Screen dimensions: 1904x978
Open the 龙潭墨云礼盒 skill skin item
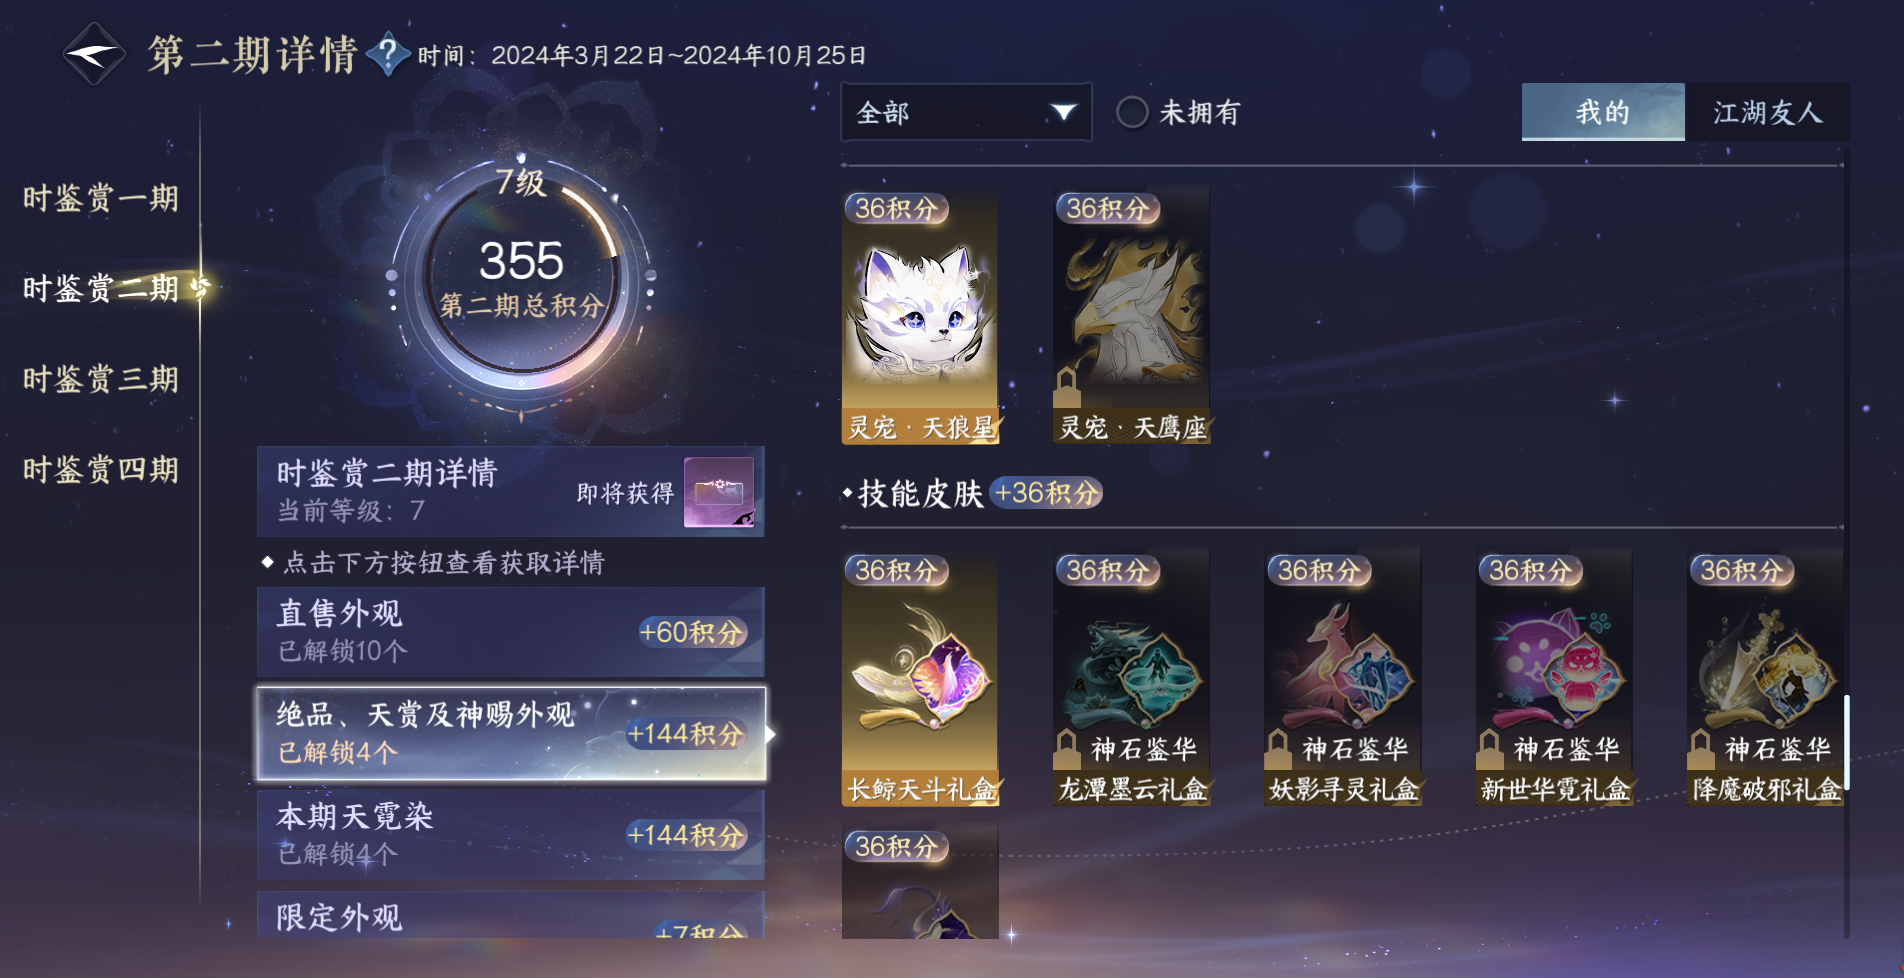click(x=1131, y=679)
